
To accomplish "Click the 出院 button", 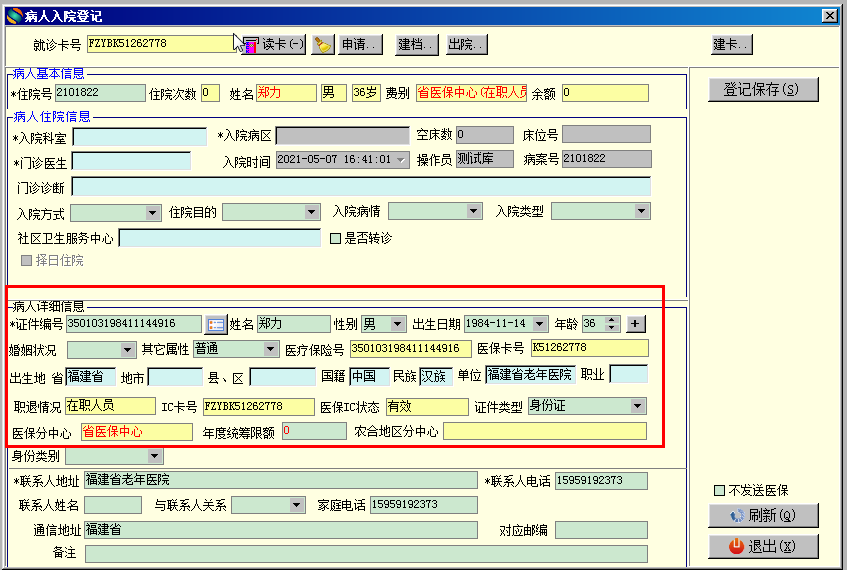I will click(x=466, y=44).
